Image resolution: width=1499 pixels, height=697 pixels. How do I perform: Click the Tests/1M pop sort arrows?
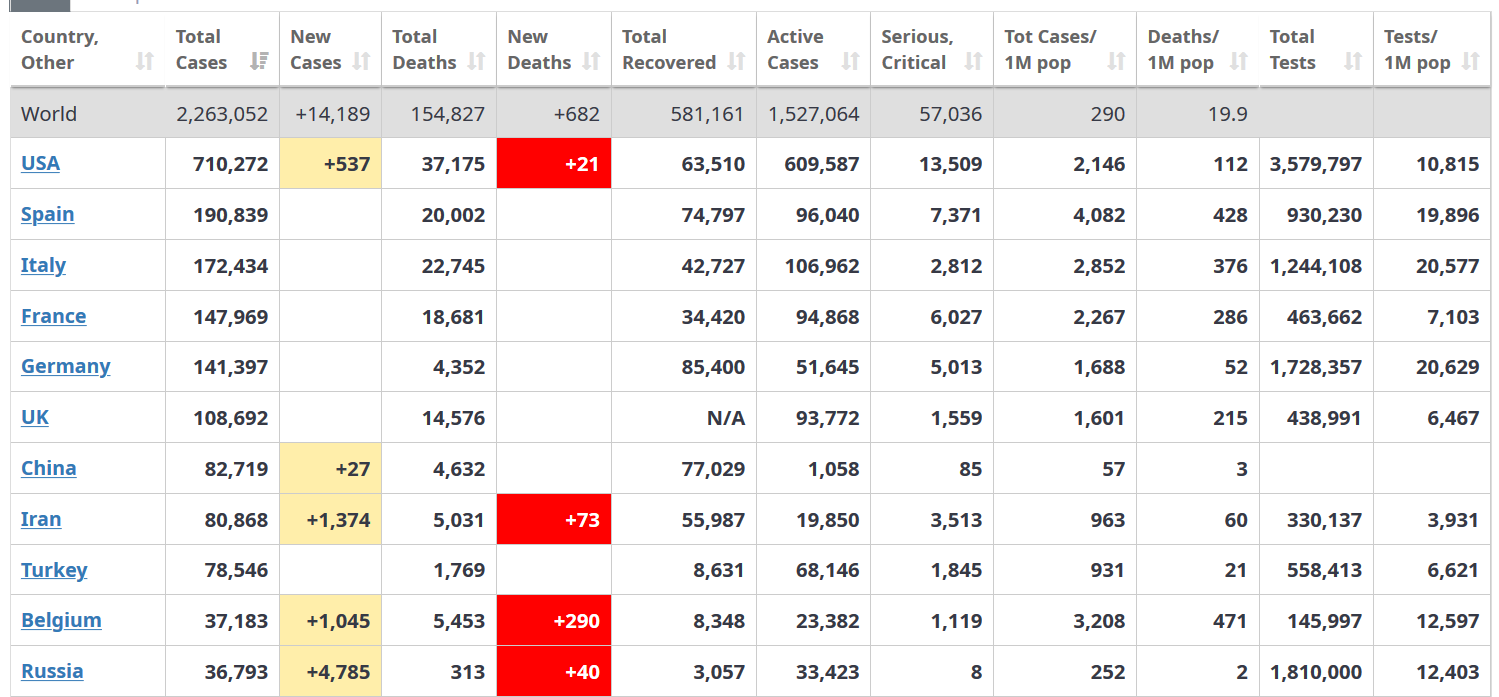click(x=1470, y=62)
